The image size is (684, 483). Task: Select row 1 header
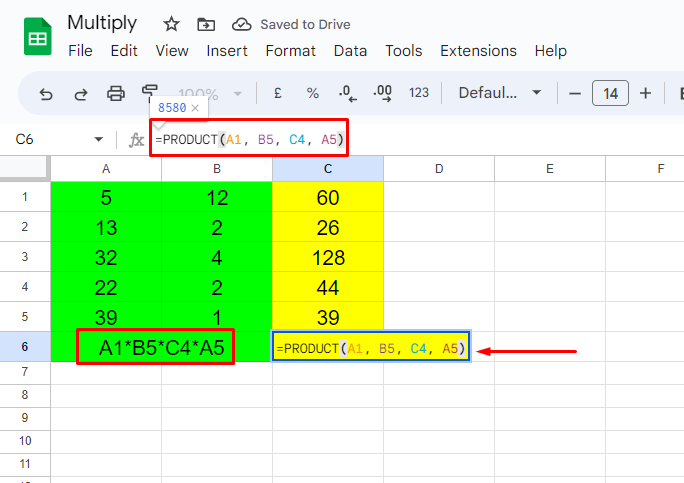point(25,197)
